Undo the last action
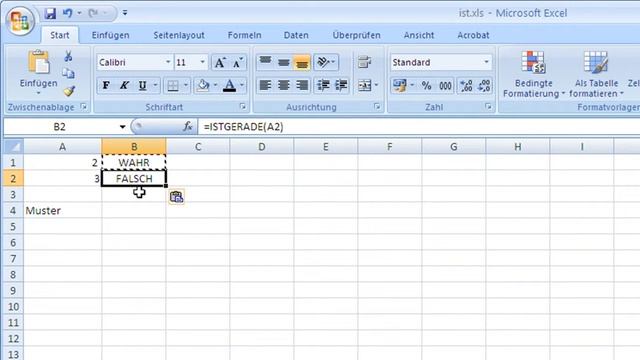This screenshot has width=640, height=360. point(68,13)
